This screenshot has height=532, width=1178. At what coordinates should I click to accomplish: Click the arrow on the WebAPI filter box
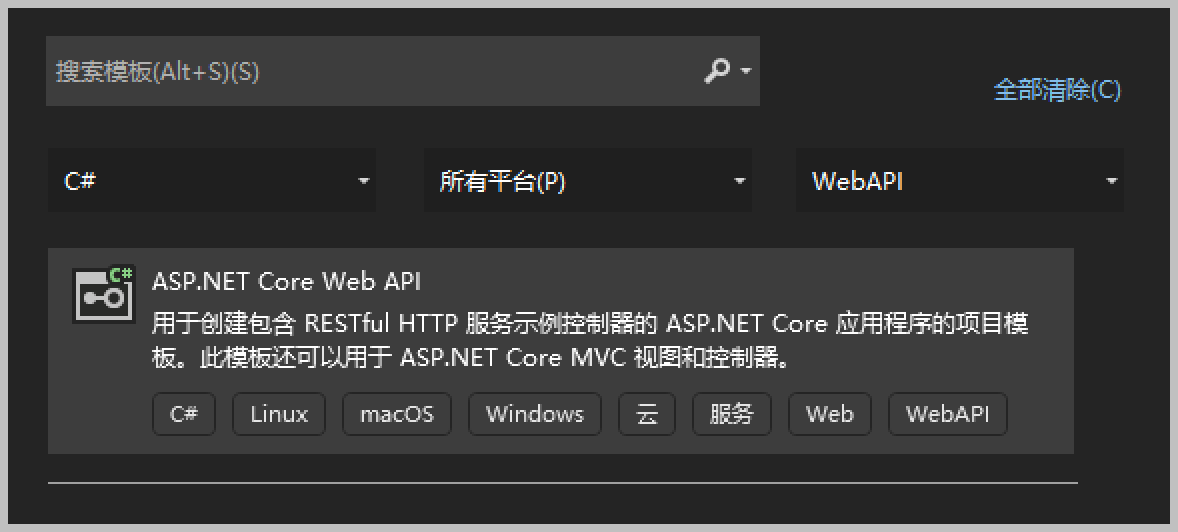1111,181
